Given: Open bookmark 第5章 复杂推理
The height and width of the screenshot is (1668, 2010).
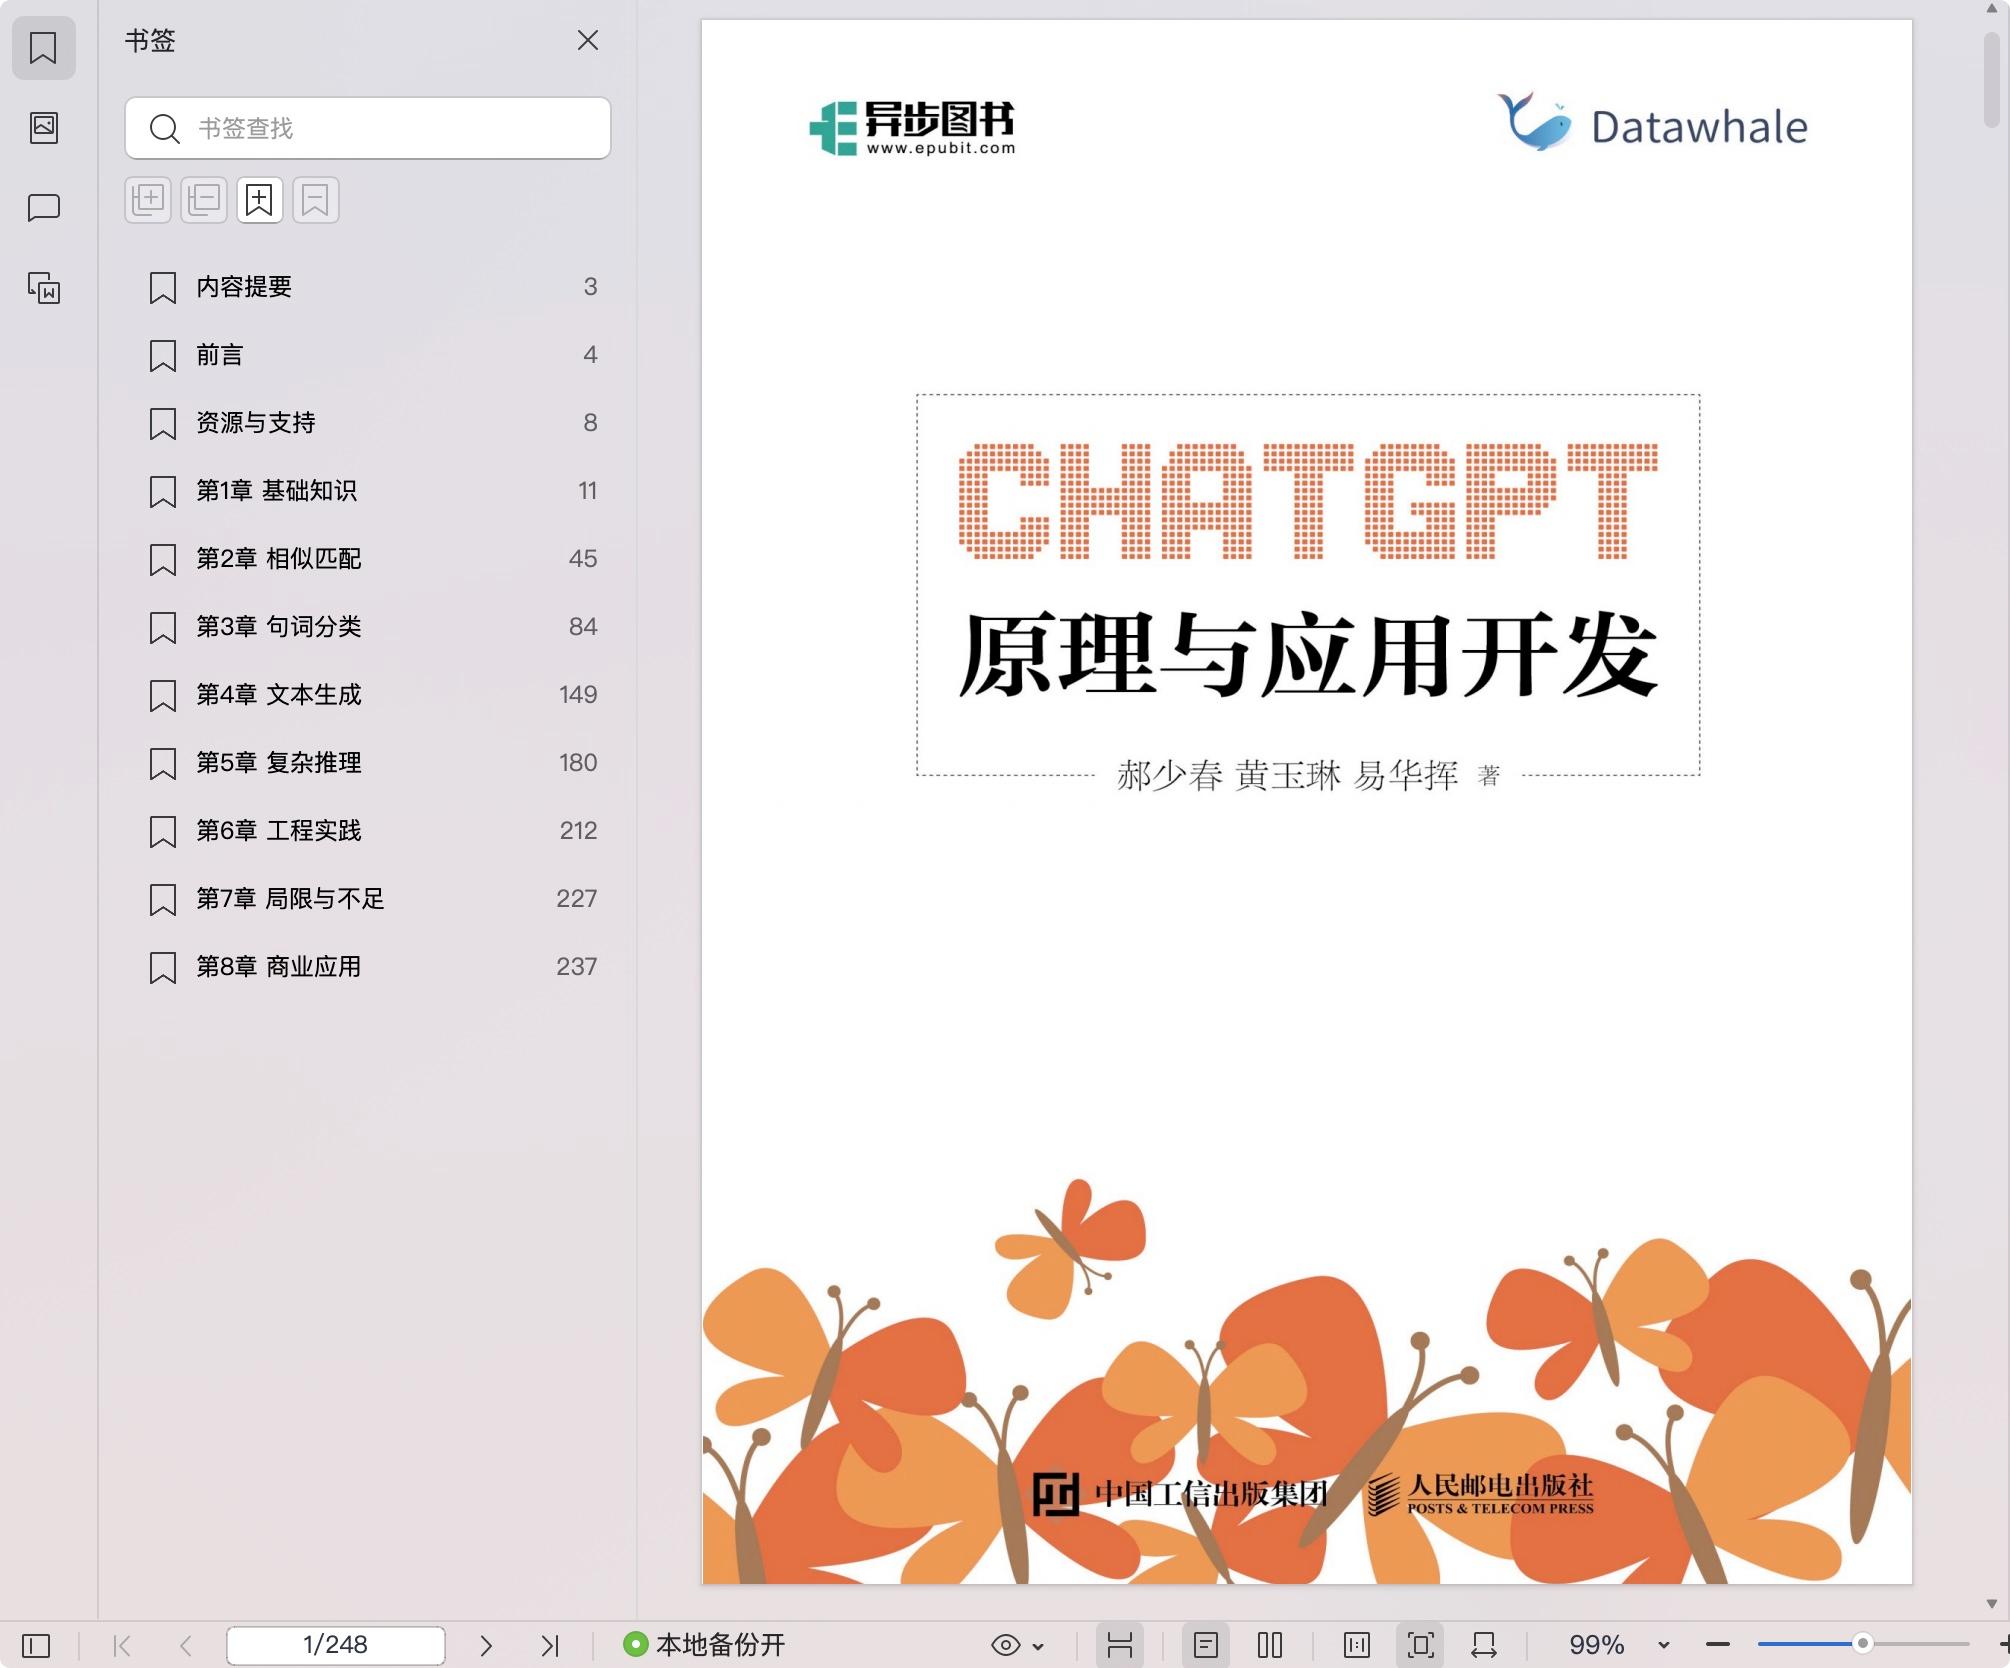Looking at the screenshot, I should point(368,763).
